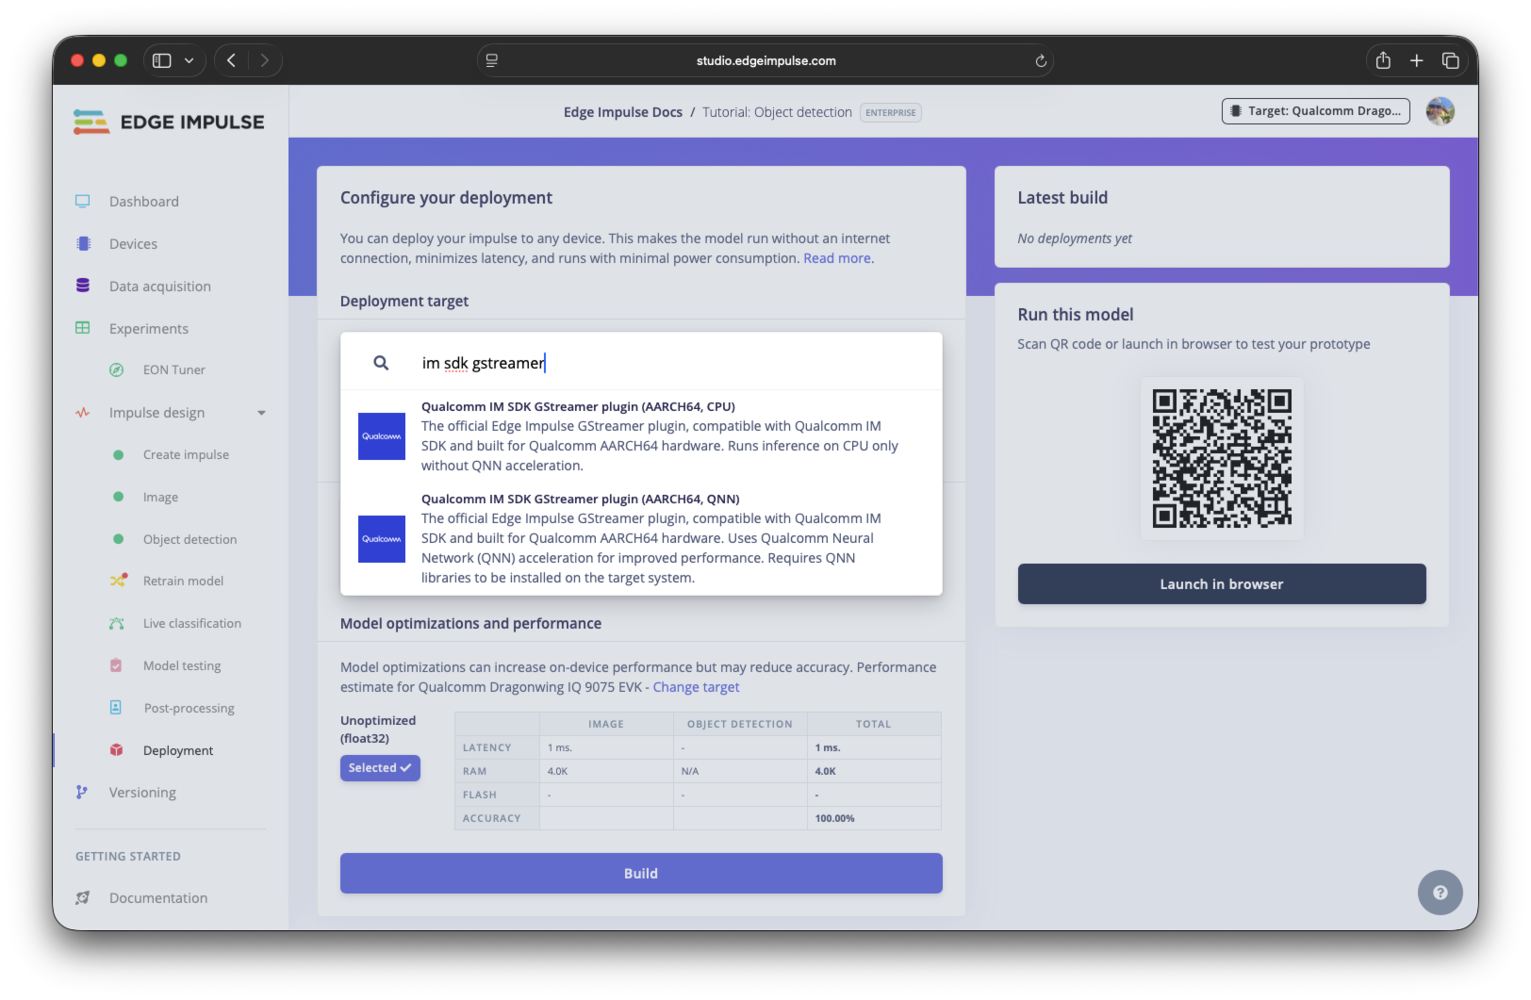Viewport: 1531px width, 1000px height.
Task: Open the Read more link
Action: (x=837, y=258)
